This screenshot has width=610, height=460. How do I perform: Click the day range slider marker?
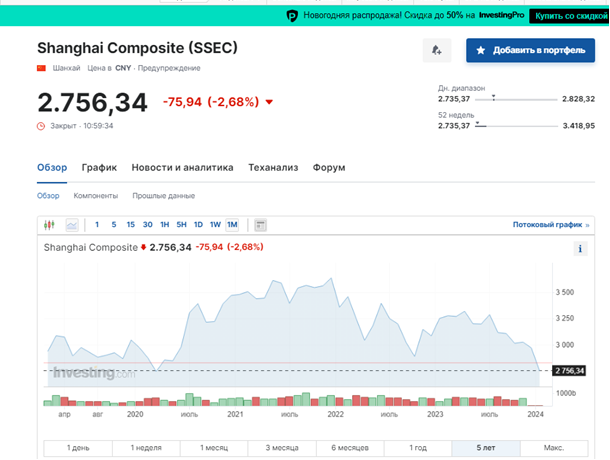pyautogui.click(x=493, y=97)
